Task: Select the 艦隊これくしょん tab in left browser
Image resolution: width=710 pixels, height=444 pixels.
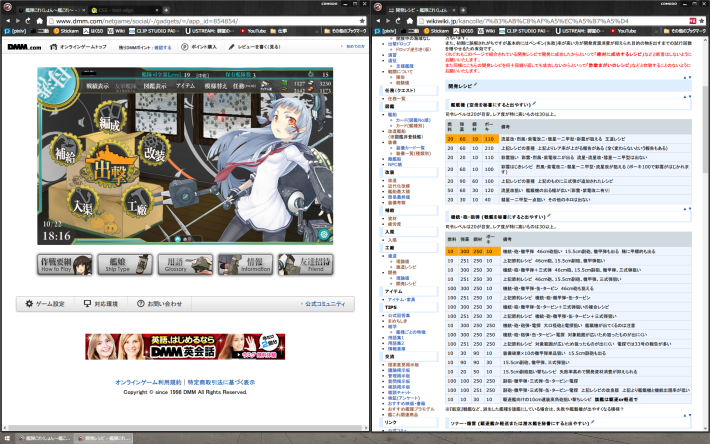Action: pyautogui.click(x=52, y=10)
